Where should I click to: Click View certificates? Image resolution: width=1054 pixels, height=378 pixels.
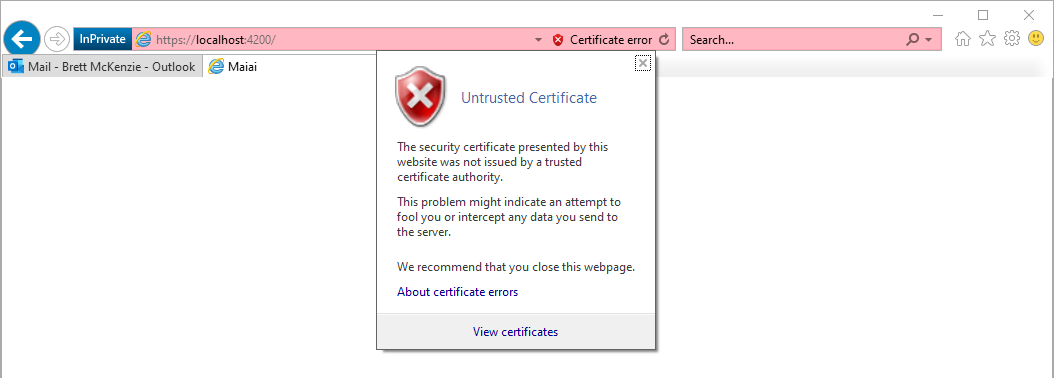(516, 332)
